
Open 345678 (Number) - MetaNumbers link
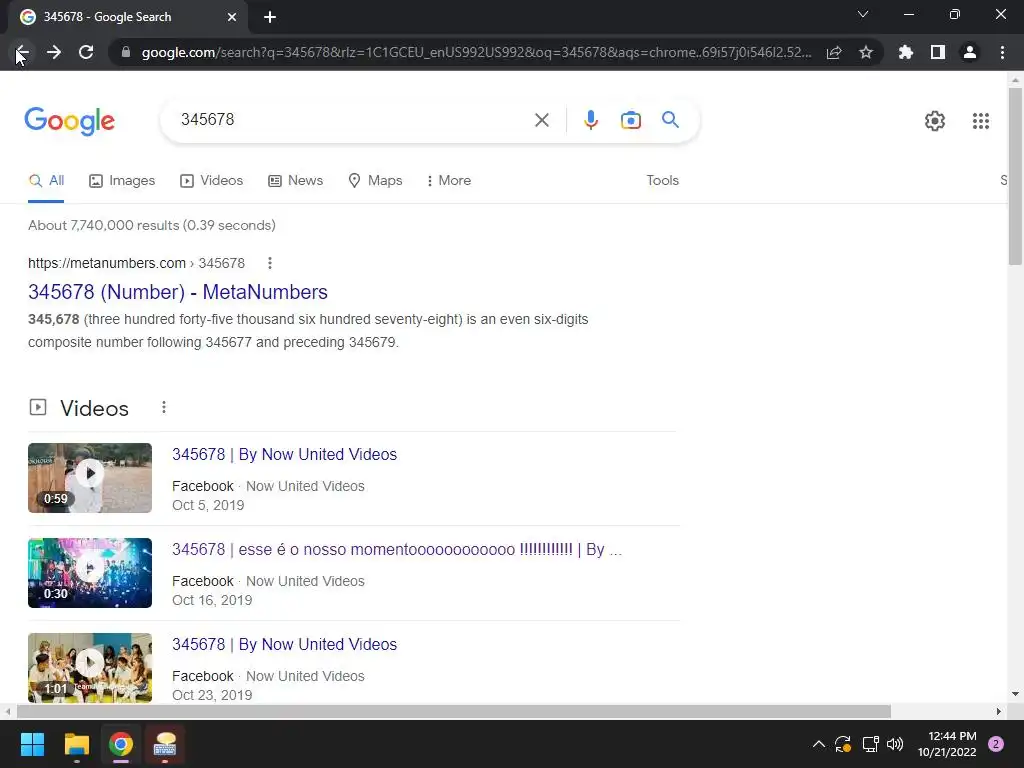[x=178, y=292]
